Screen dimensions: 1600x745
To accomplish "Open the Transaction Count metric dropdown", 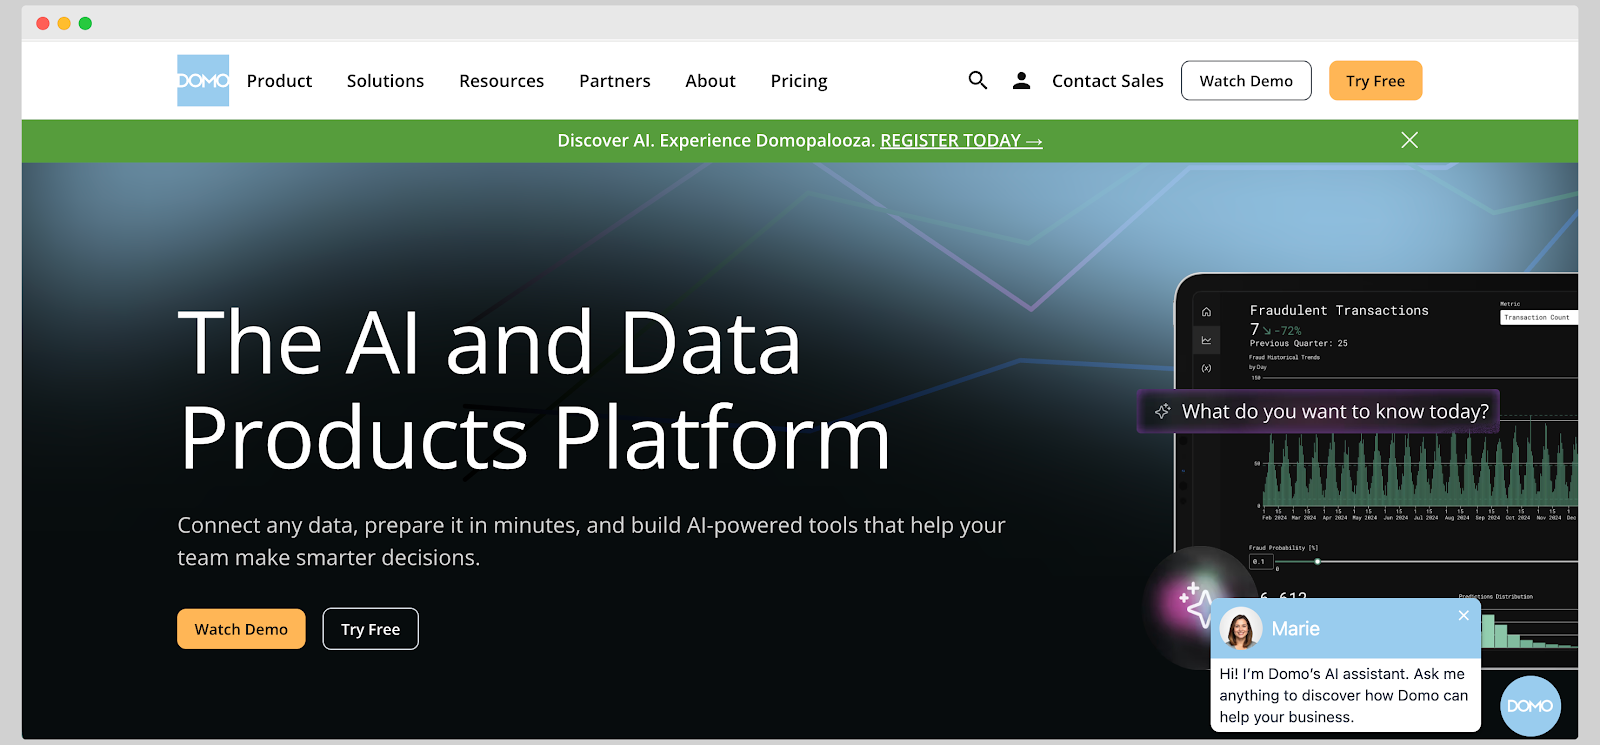I will point(1538,317).
